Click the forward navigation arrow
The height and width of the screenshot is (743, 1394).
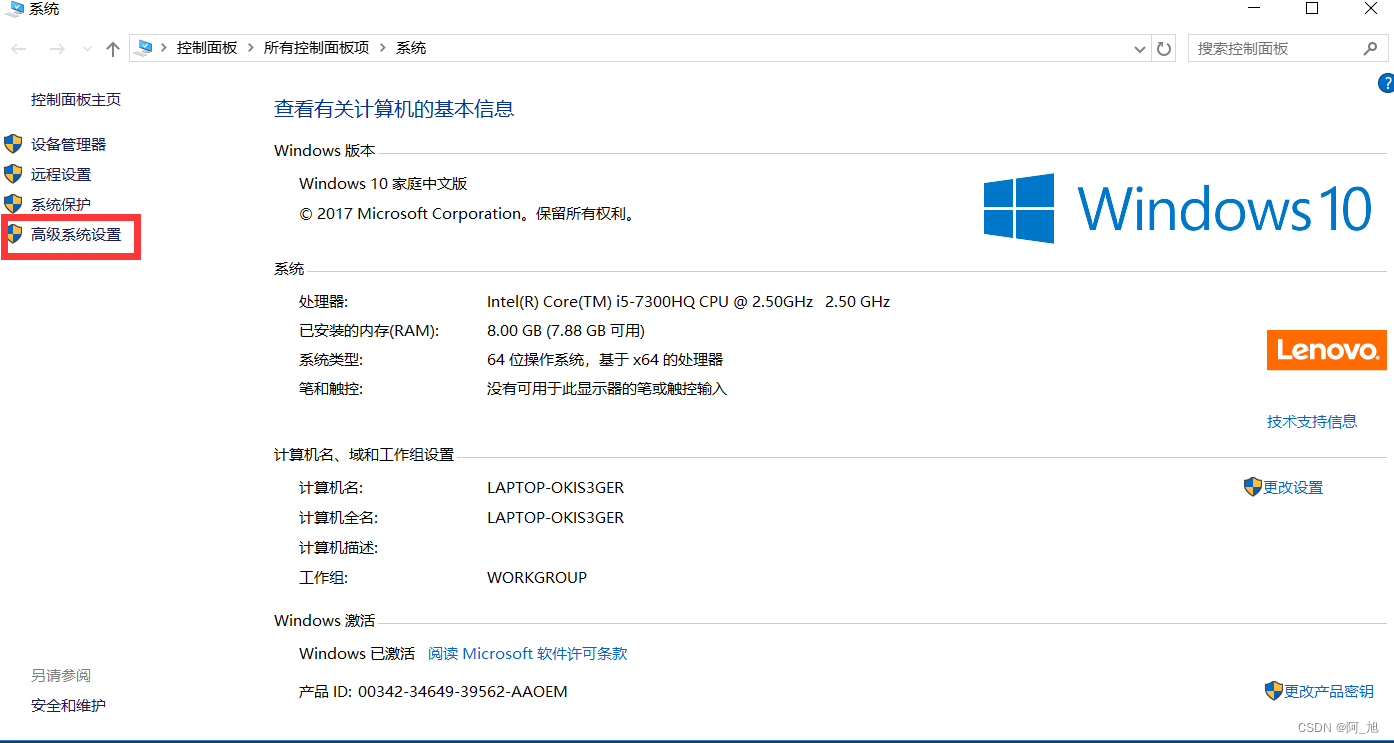coord(57,49)
